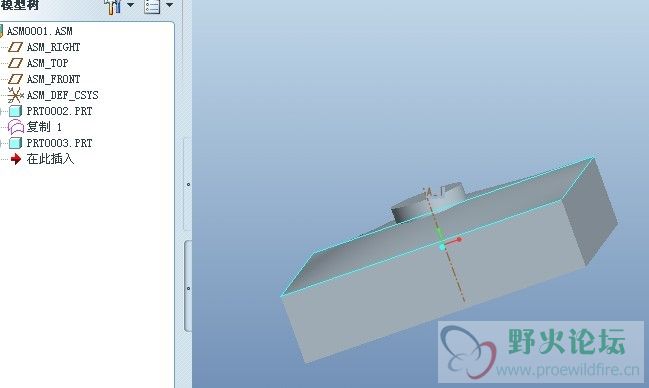
Task: Click the 在此插入 red insert arrow
Action: pos(16,159)
